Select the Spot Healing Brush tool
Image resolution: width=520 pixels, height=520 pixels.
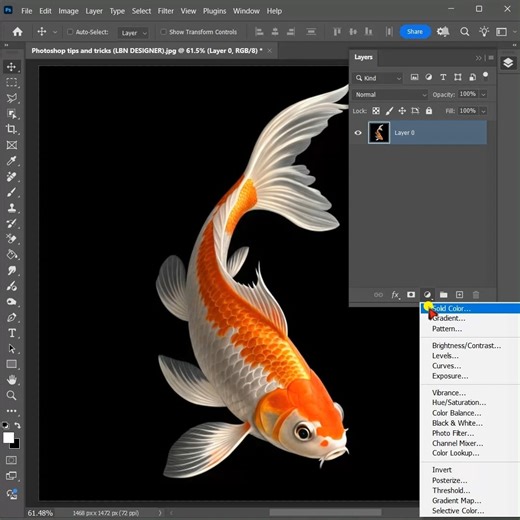pyautogui.click(x=12, y=177)
